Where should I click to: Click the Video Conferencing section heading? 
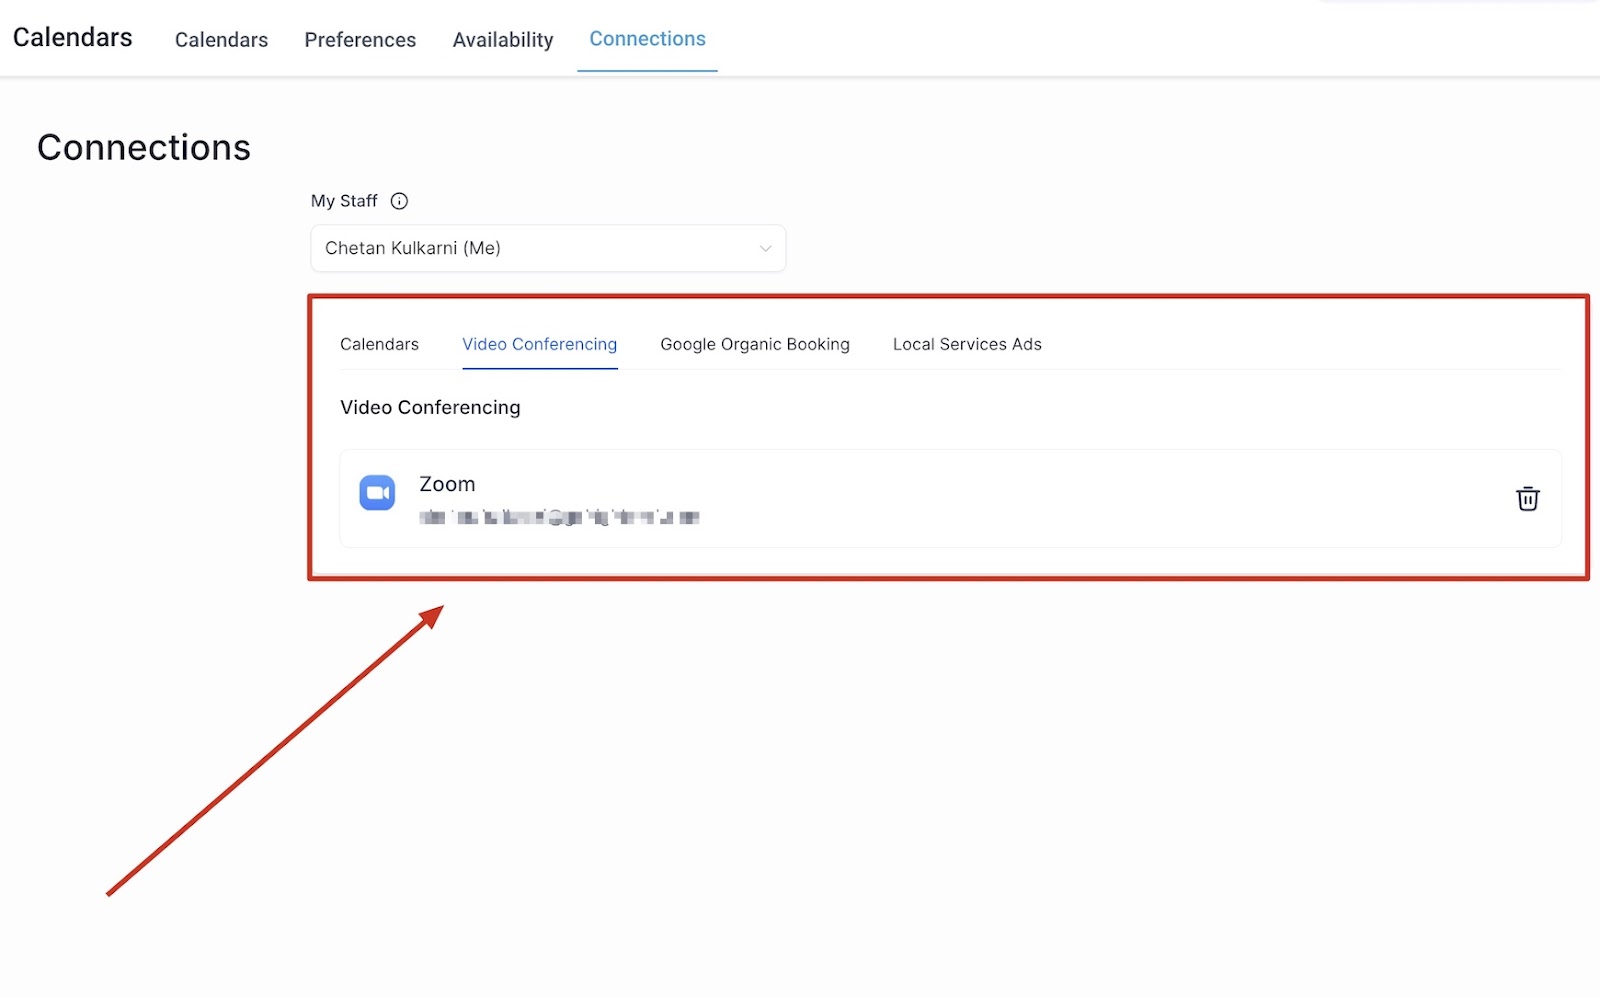click(x=430, y=407)
